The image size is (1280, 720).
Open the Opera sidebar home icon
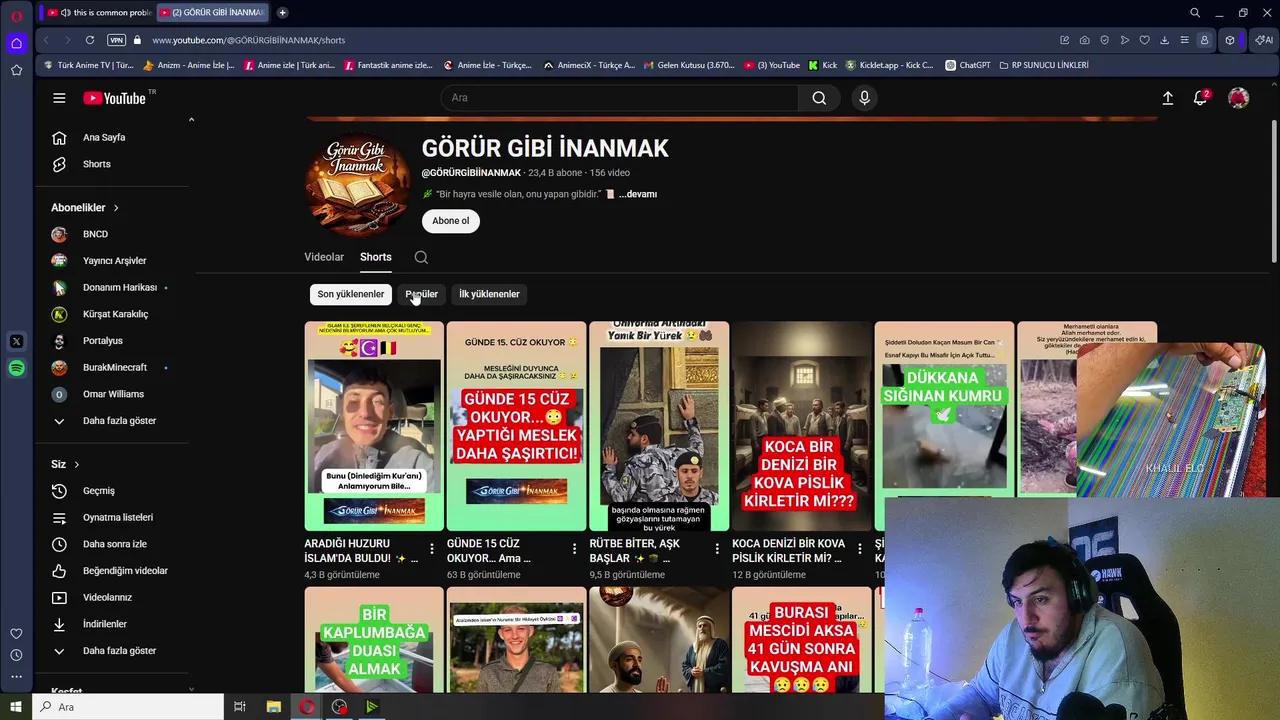[x=16, y=43]
